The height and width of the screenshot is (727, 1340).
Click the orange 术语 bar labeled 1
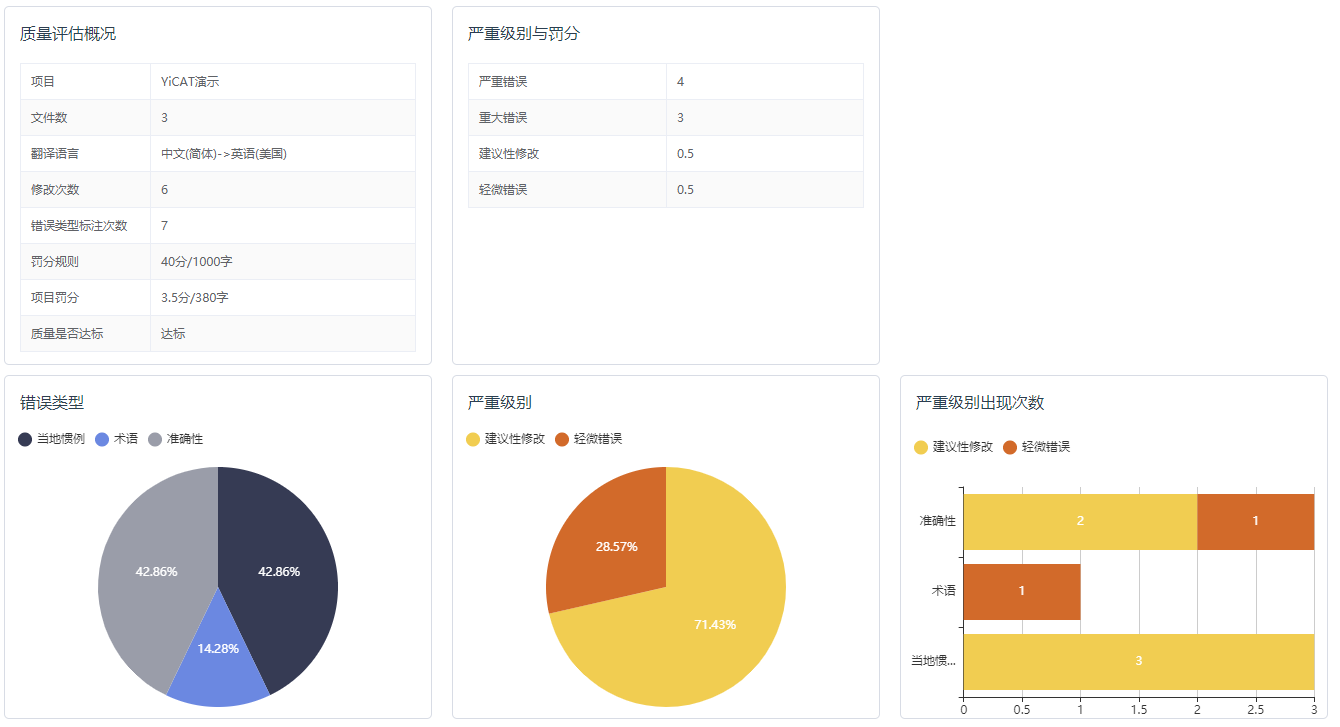pyautogui.click(x=1021, y=591)
